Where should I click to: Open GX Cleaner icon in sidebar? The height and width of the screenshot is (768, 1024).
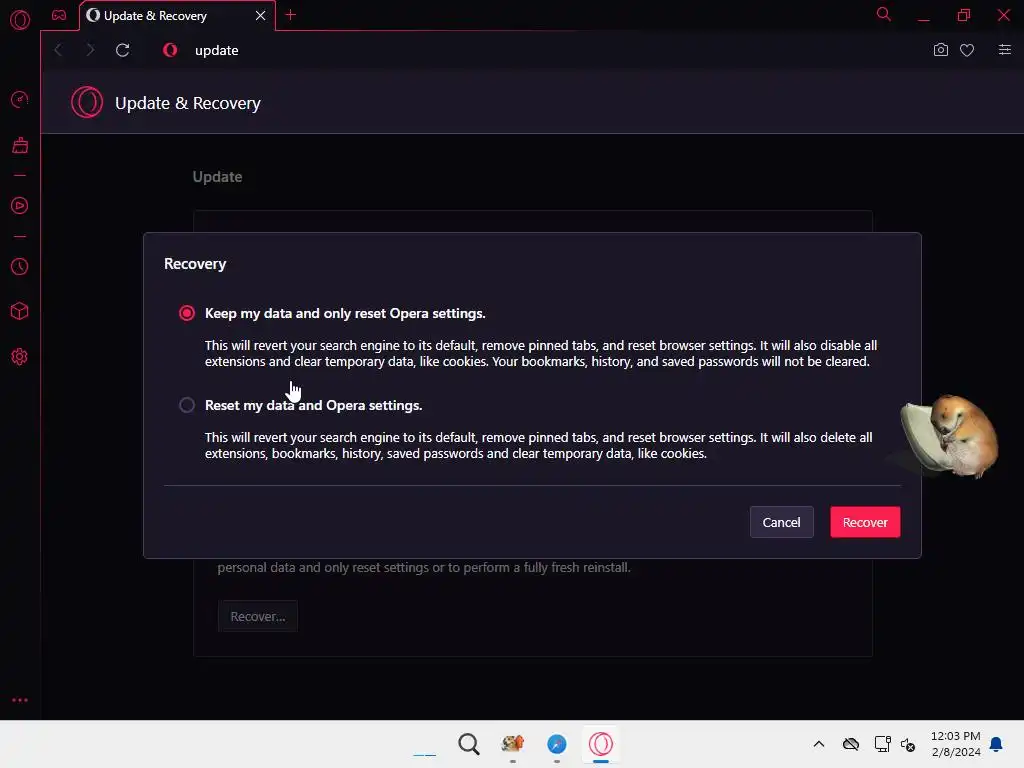(20, 145)
